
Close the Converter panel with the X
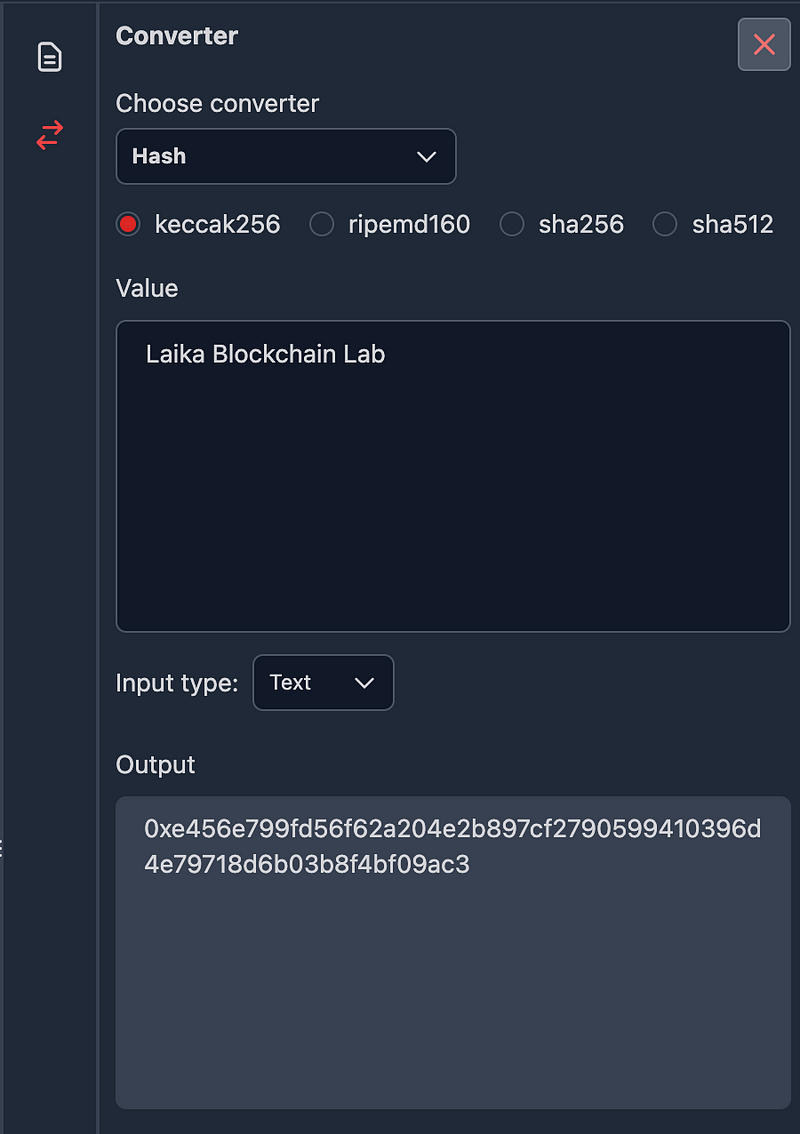pyautogui.click(x=764, y=44)
